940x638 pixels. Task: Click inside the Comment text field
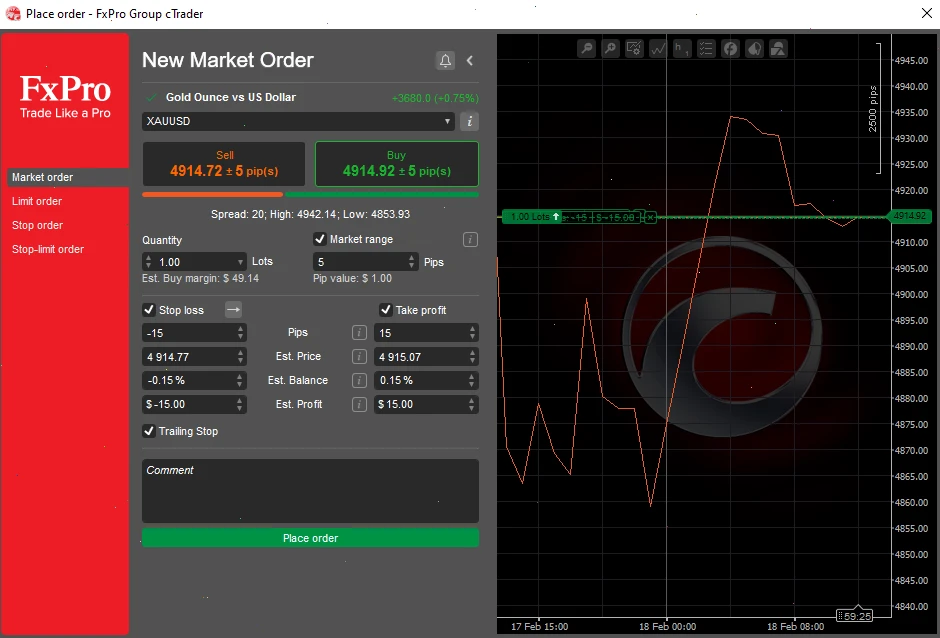point(310,488)
